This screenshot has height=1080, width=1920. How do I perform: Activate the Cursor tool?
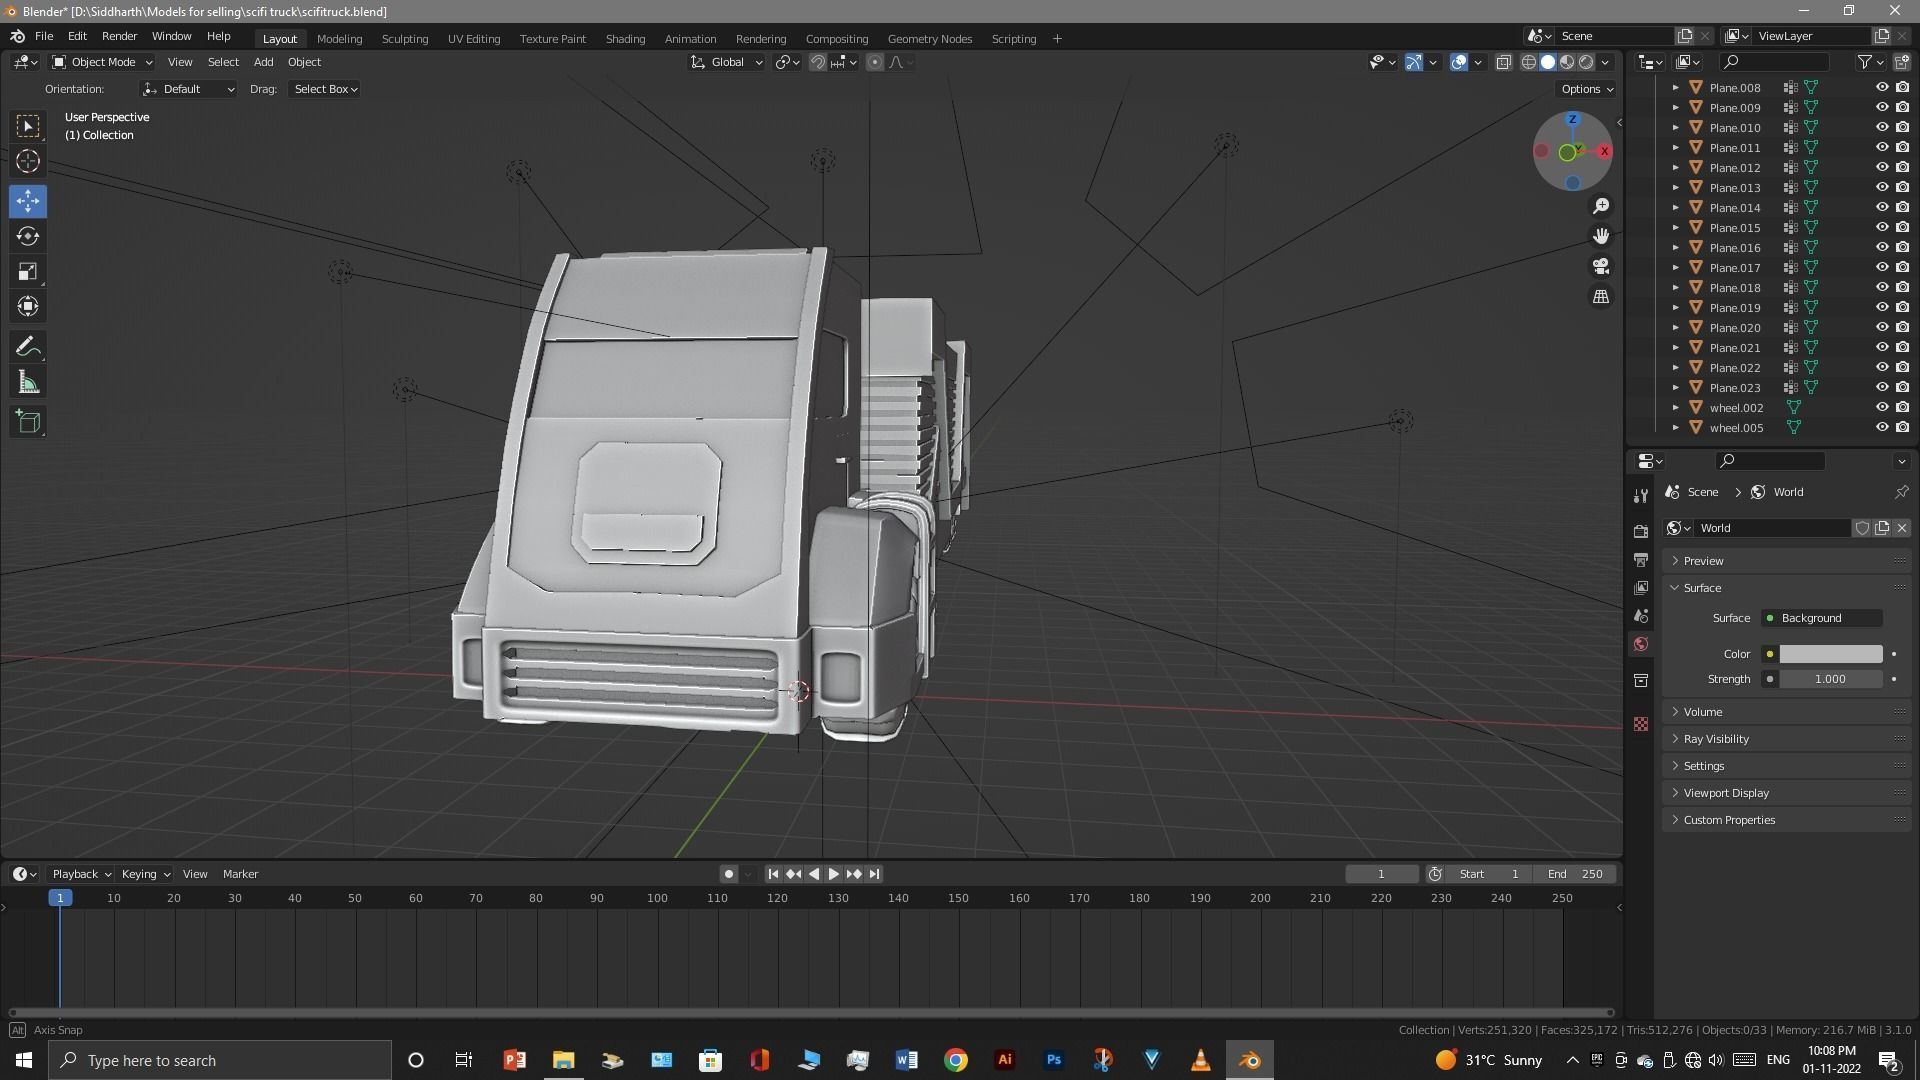[x=28, y=161]
